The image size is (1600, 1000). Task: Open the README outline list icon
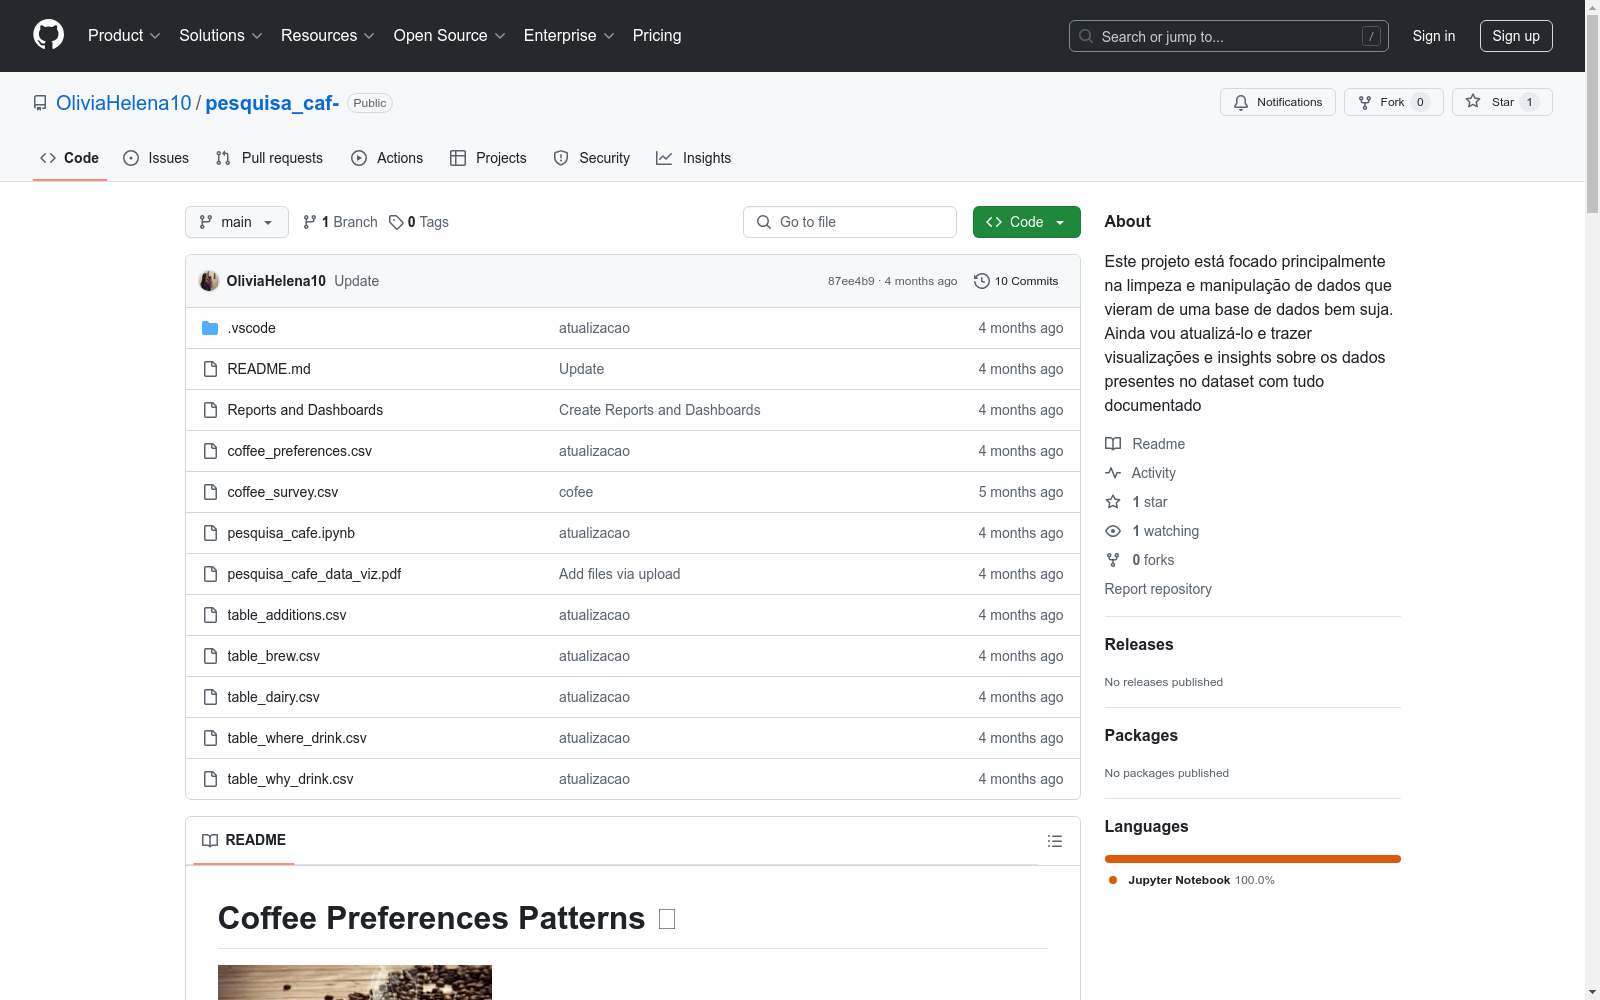click(x=1054, y=841)
